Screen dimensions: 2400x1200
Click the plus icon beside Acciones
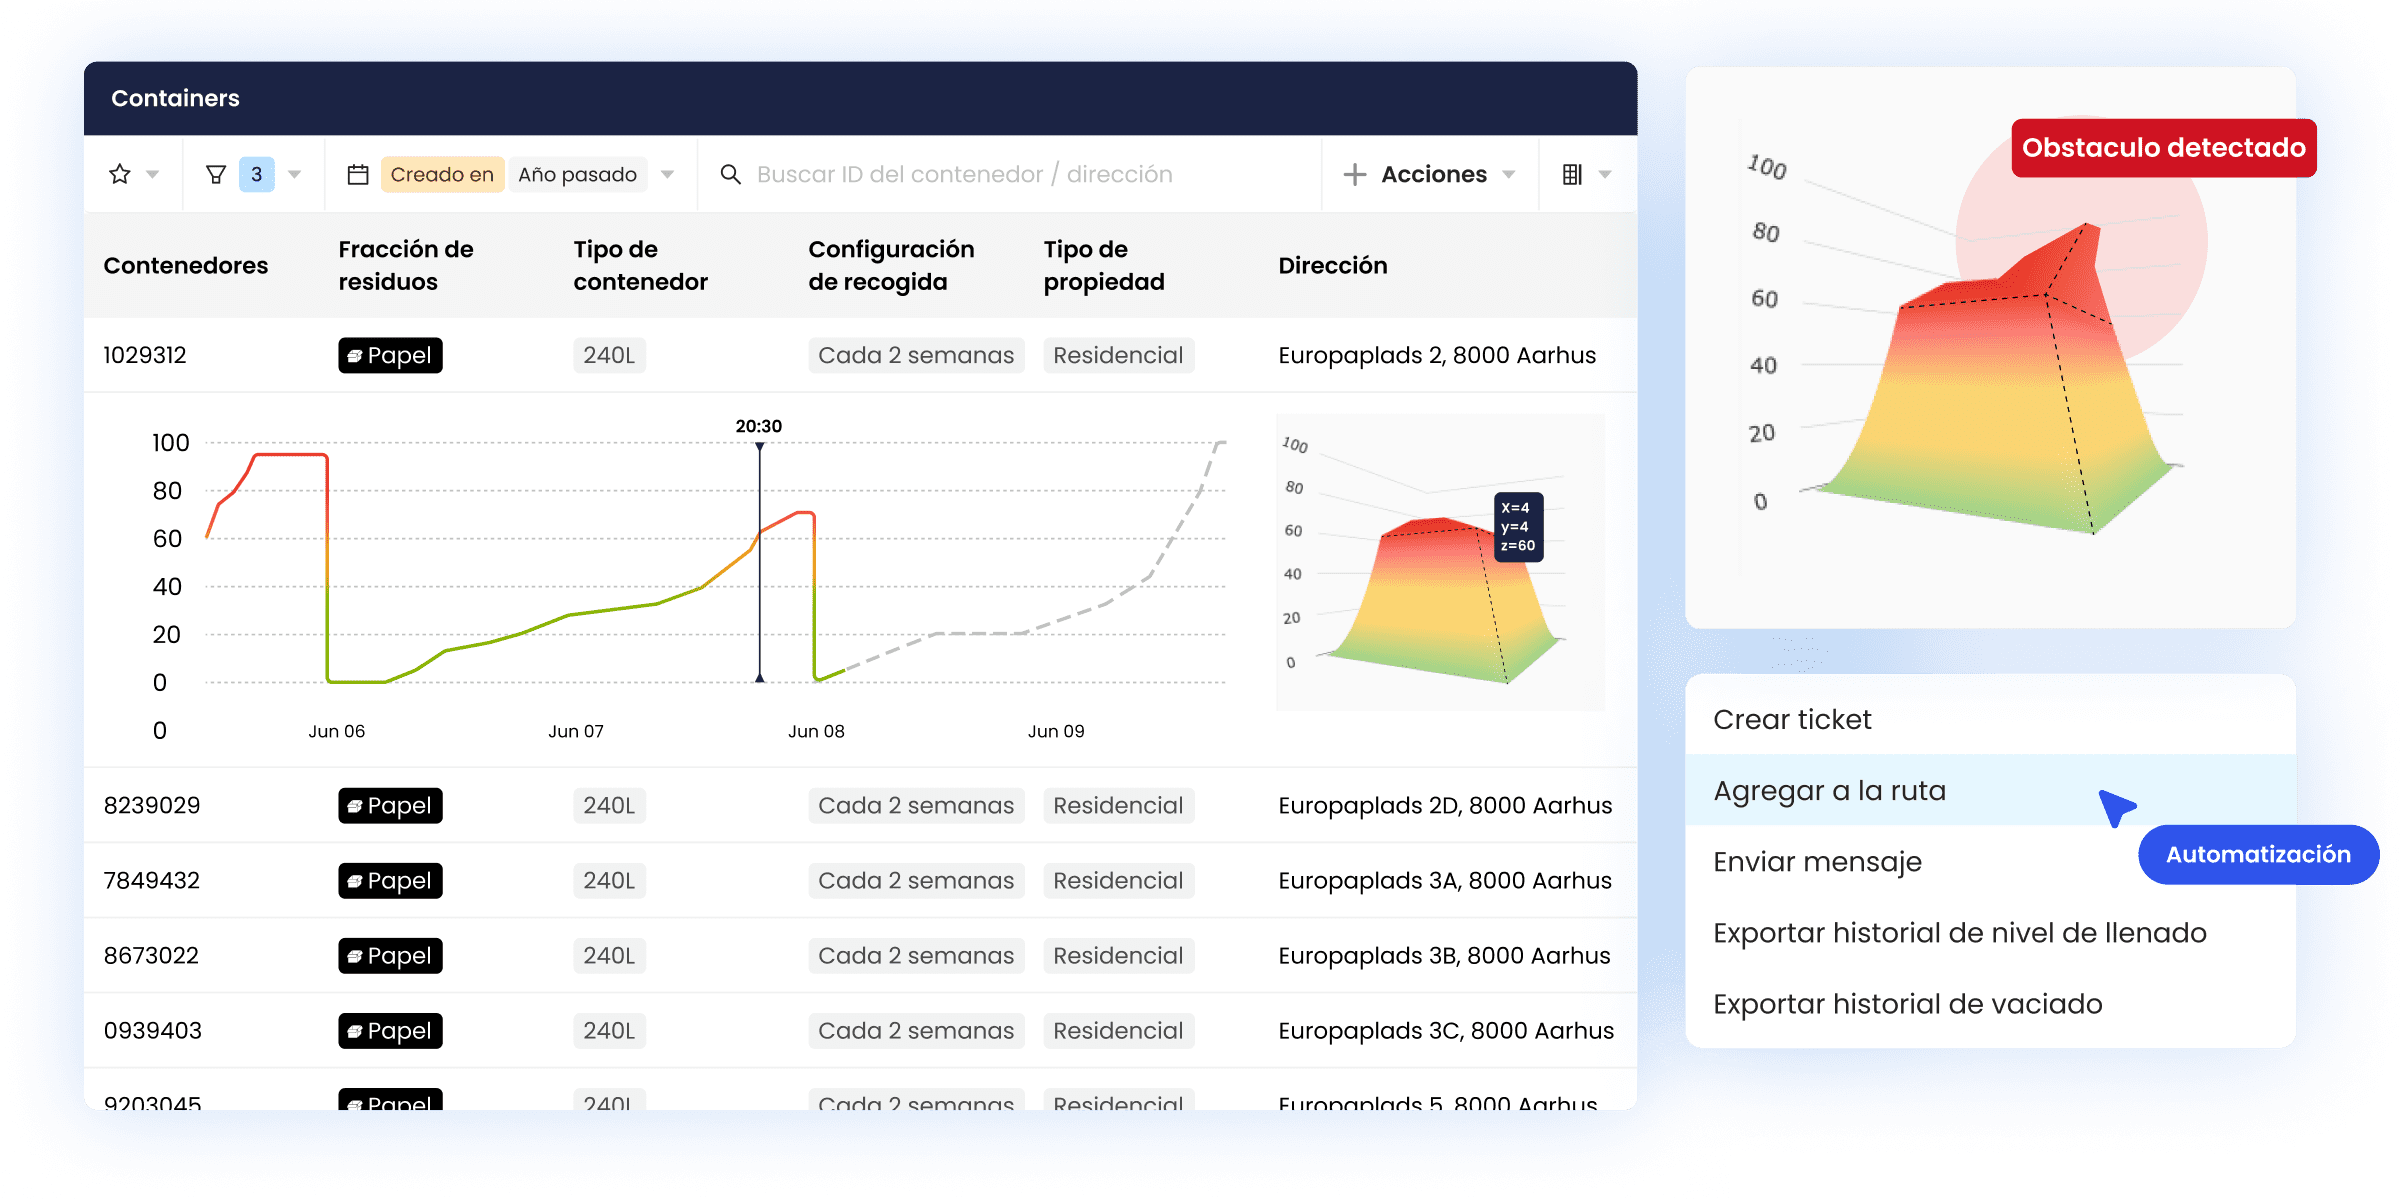coord(1355,175)
